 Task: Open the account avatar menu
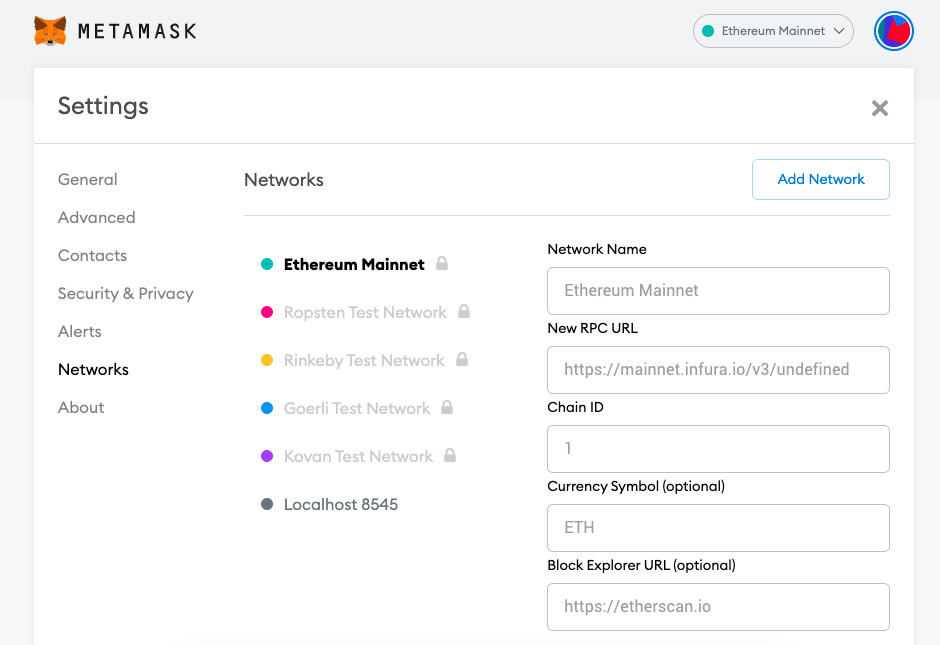893,31
